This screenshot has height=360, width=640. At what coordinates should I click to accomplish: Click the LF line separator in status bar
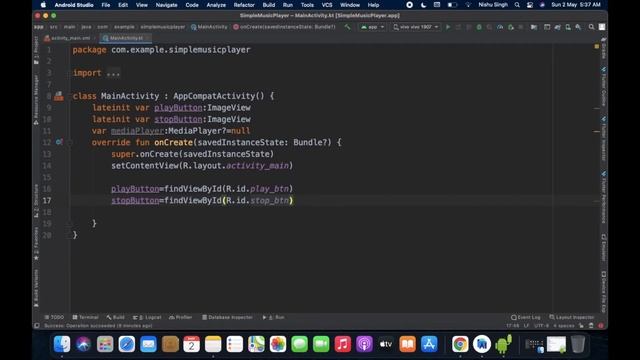pos(527,326)
